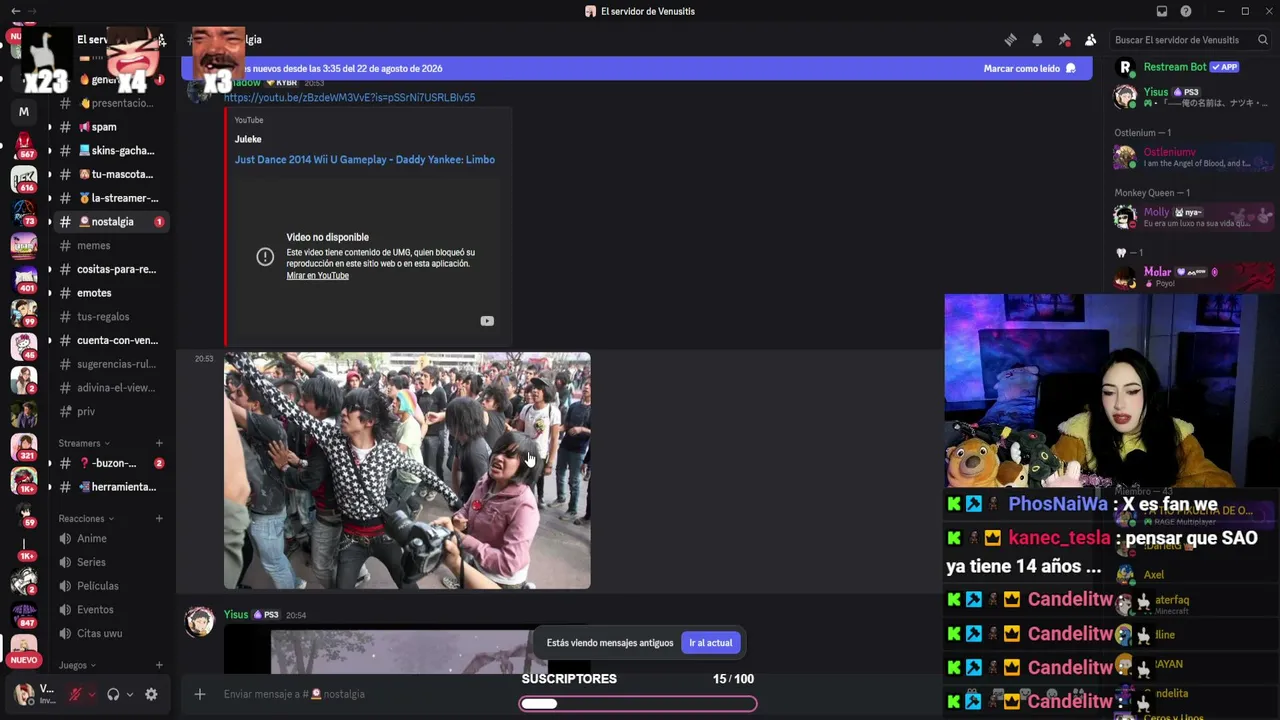Open the Help question mark icon
1280x720 pixels.
(1186, 11)
